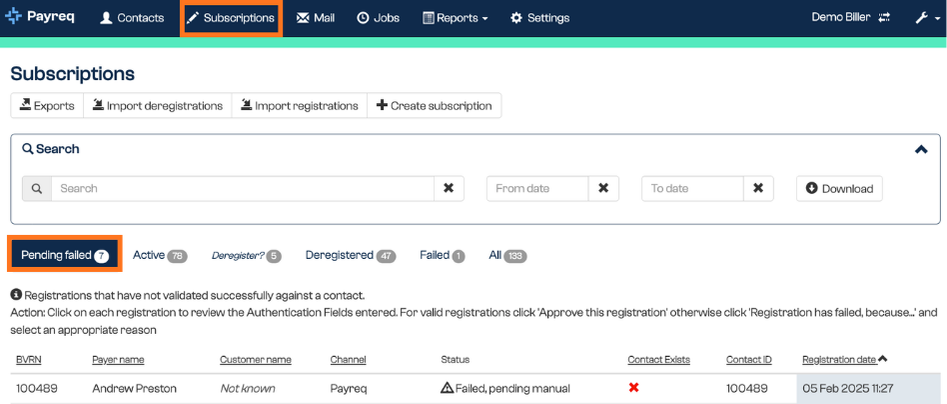Click the switch biller arrows icon

[x=884, y=18]
